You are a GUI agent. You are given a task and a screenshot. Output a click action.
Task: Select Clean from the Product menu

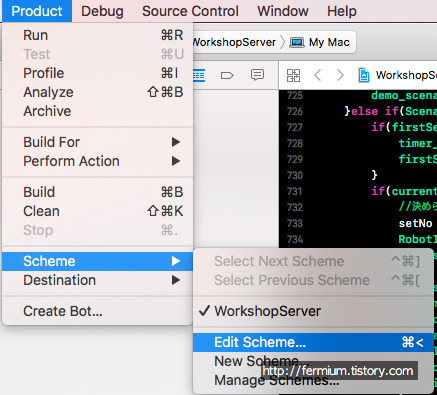click(97, 211)
